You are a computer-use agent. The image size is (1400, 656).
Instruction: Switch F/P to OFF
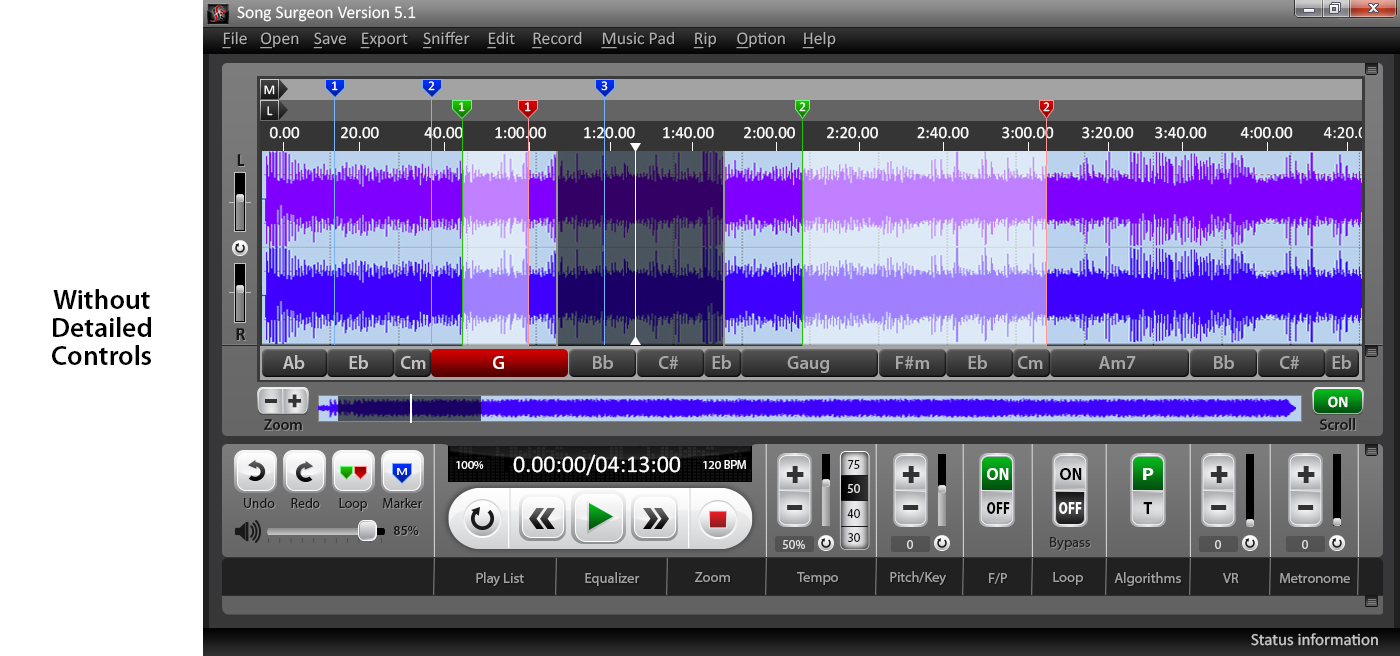[x=997, y=508]
